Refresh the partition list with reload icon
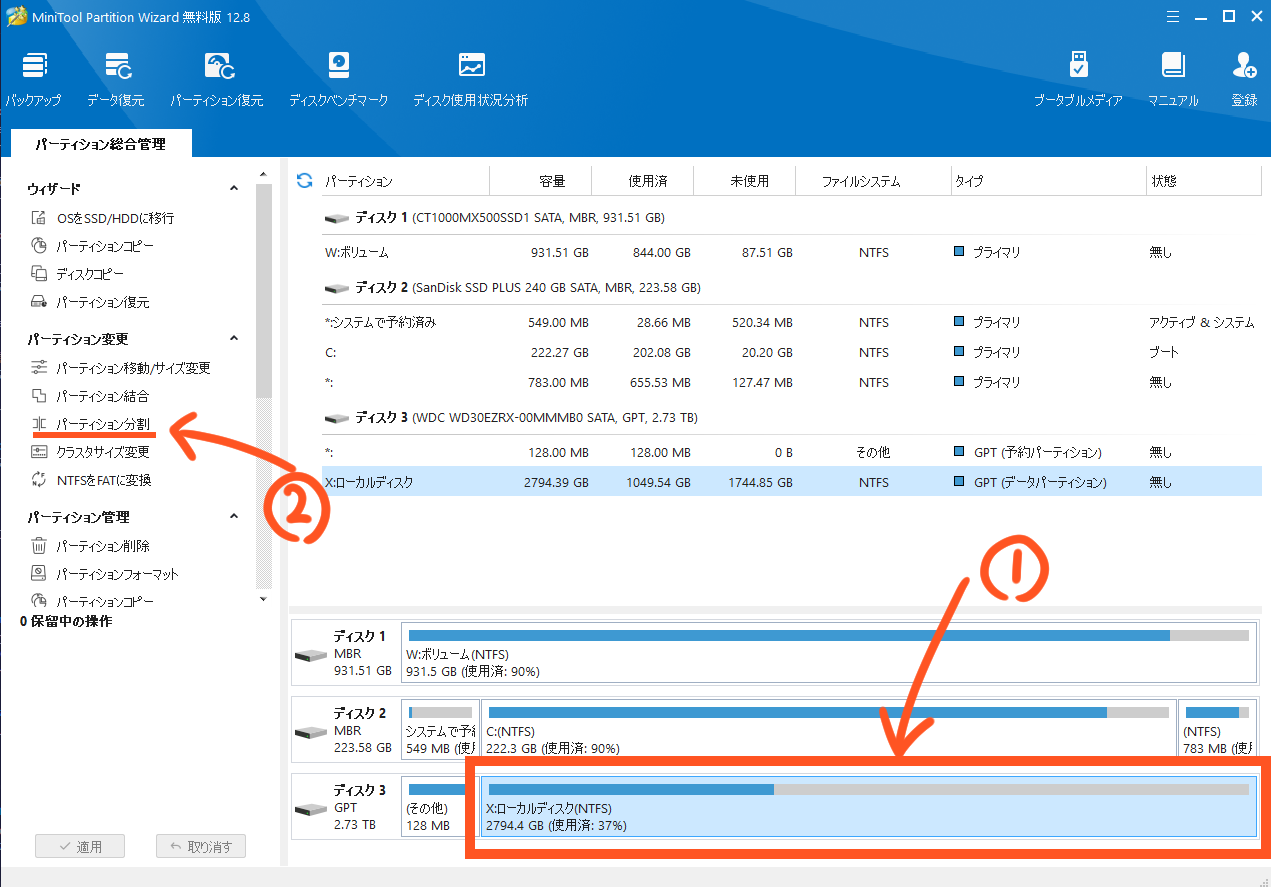 click(305, 181)
